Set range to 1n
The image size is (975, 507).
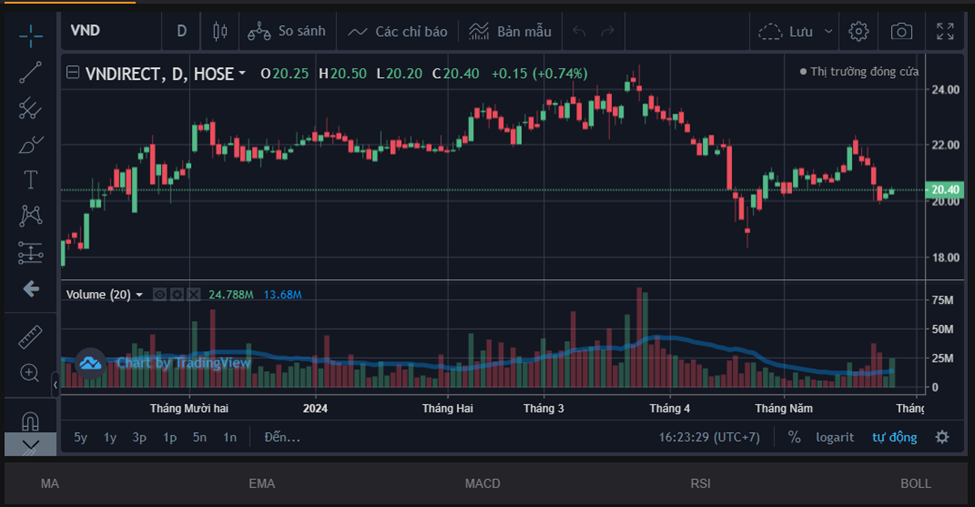(230, 437)
